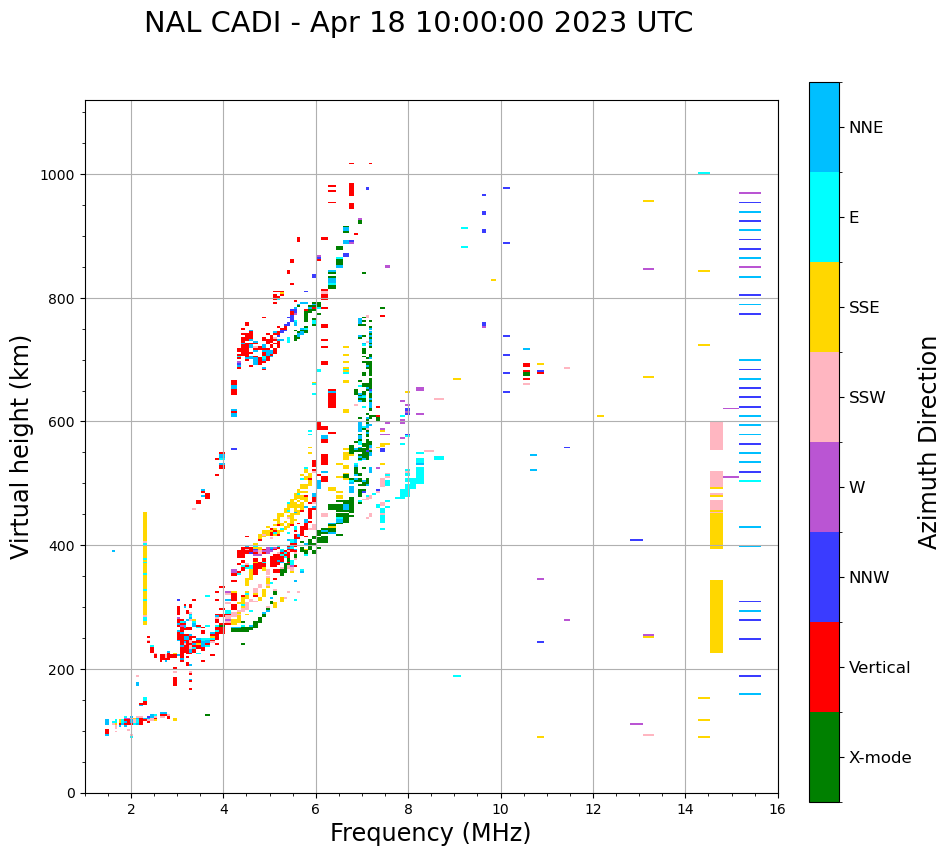Click the pink block near 14.7 MHz
The height and width of the screenshot is (856, 951).
point(716,436)
